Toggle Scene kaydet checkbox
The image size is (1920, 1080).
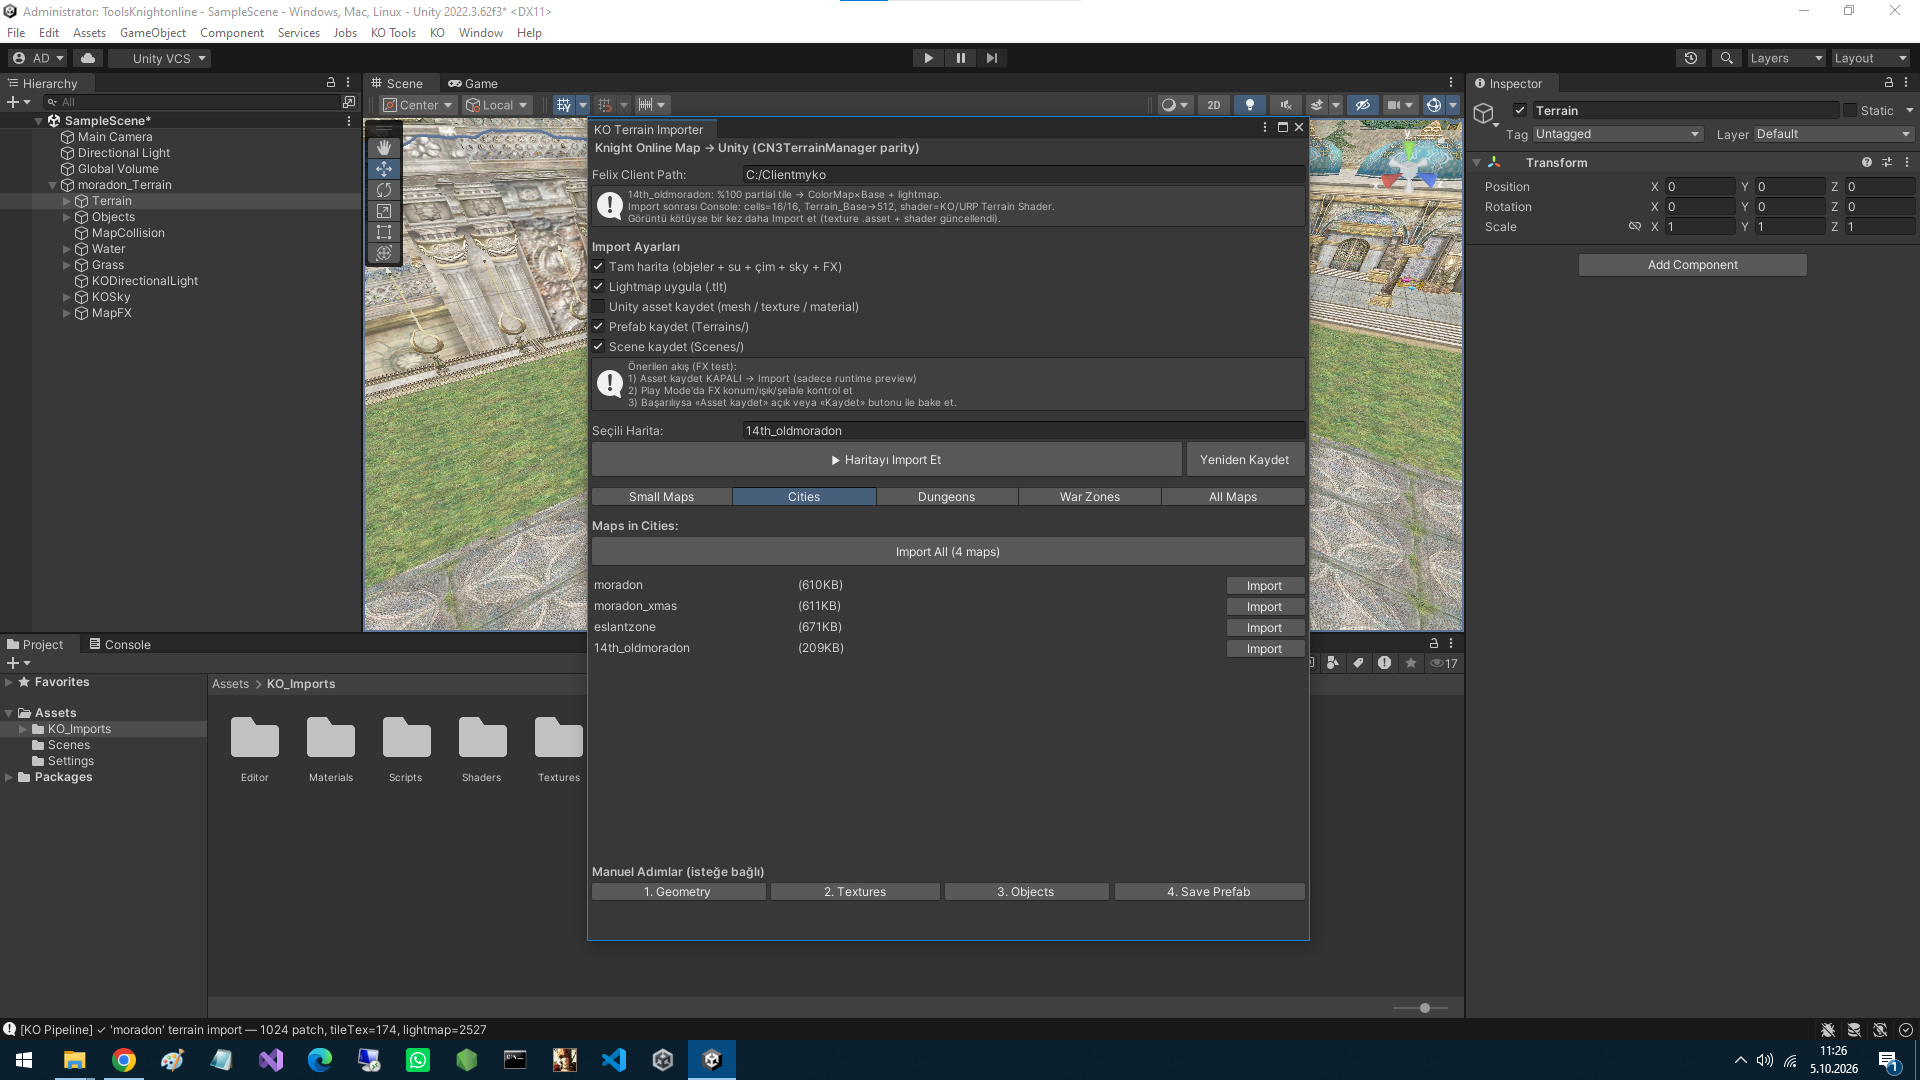pos(598,347)
